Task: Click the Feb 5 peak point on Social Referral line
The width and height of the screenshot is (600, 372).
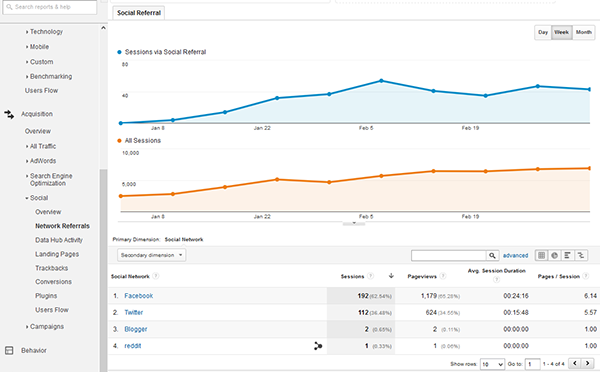Action: (381, 81)
